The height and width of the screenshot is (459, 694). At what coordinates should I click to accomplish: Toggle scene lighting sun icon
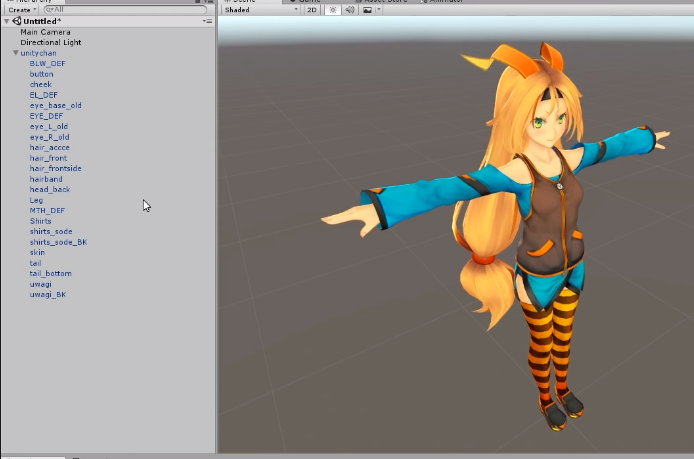(x=332, y=10)
